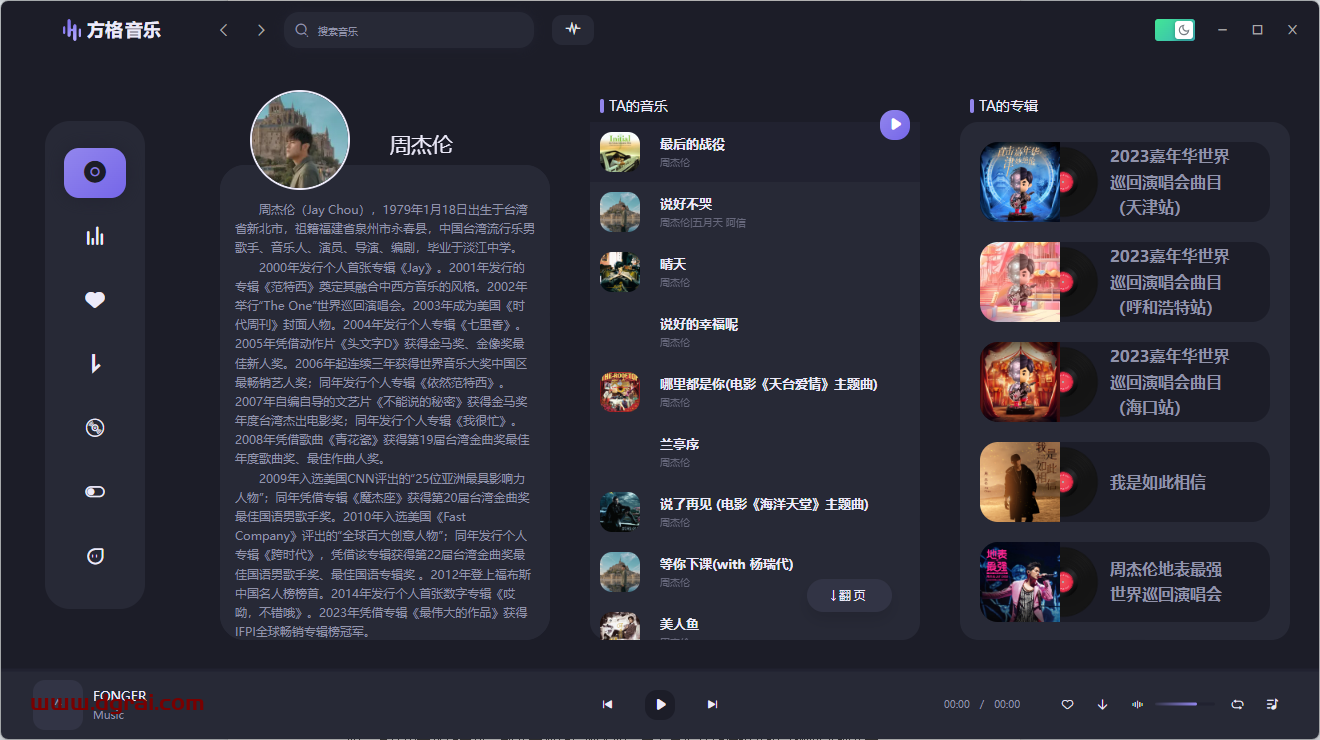Play song 美人鱼
This screenshot has height=740, width=1320.
click(x=755, y=623)
